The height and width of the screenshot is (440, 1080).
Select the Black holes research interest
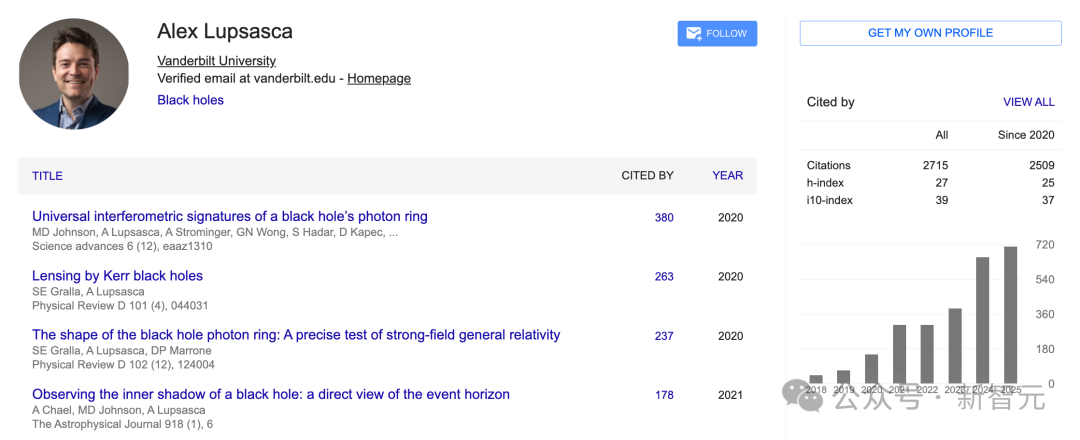pos(190,100)
